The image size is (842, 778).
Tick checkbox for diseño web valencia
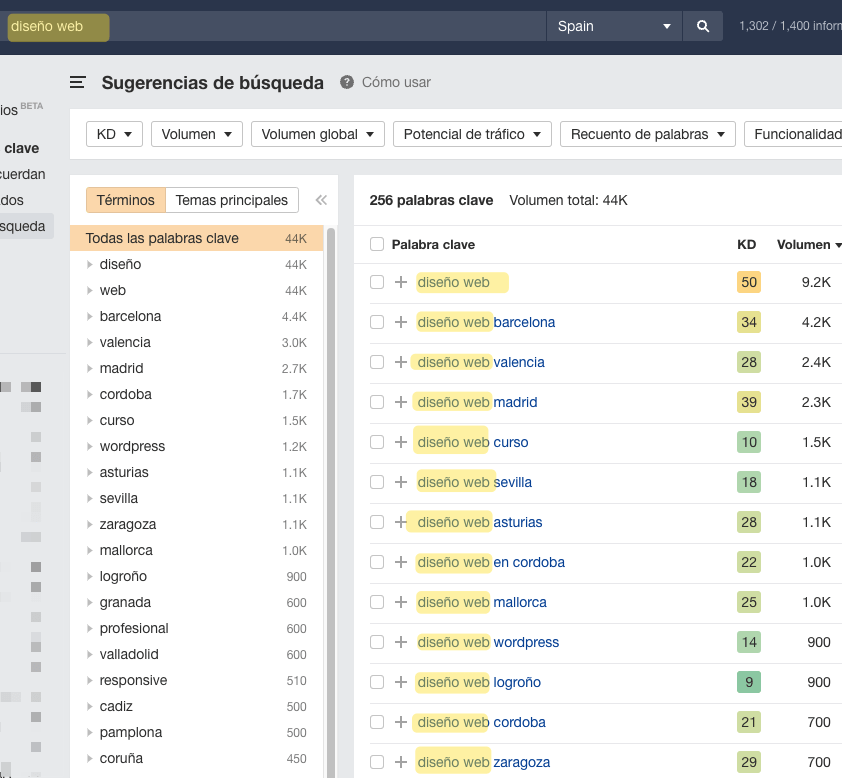377,362
